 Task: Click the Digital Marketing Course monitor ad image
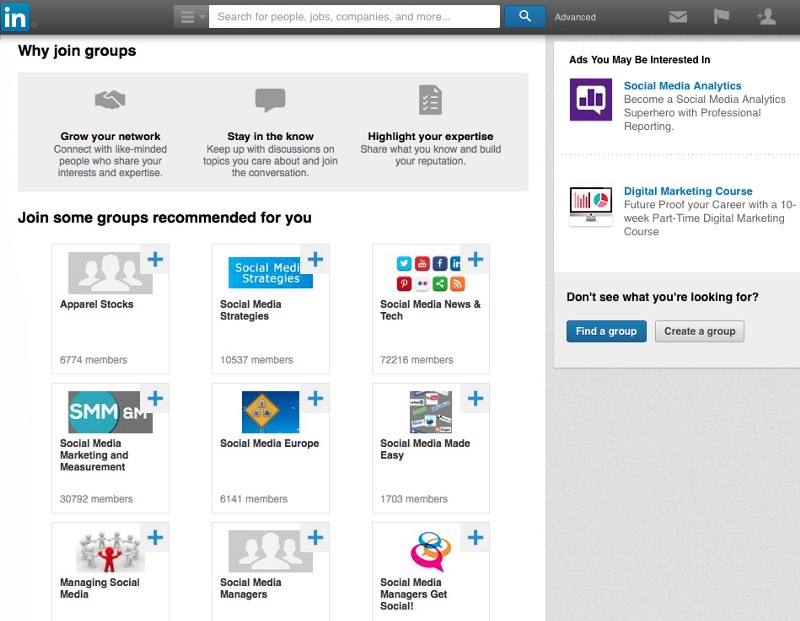591,204
